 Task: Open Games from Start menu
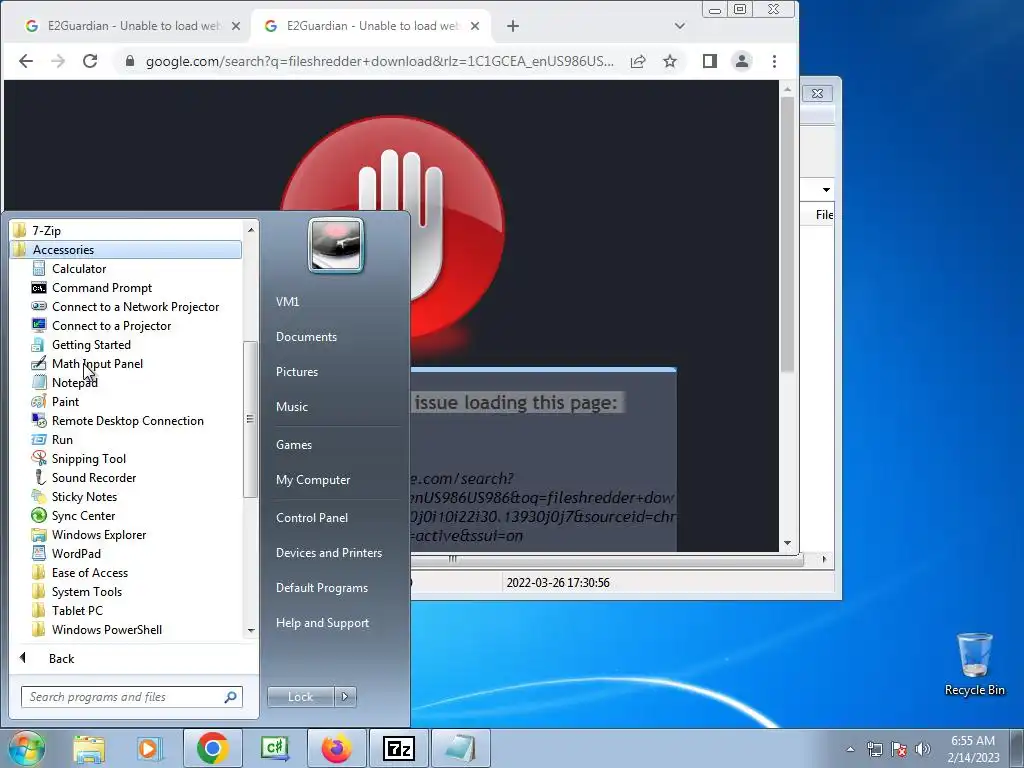click(x=294, y=445)
